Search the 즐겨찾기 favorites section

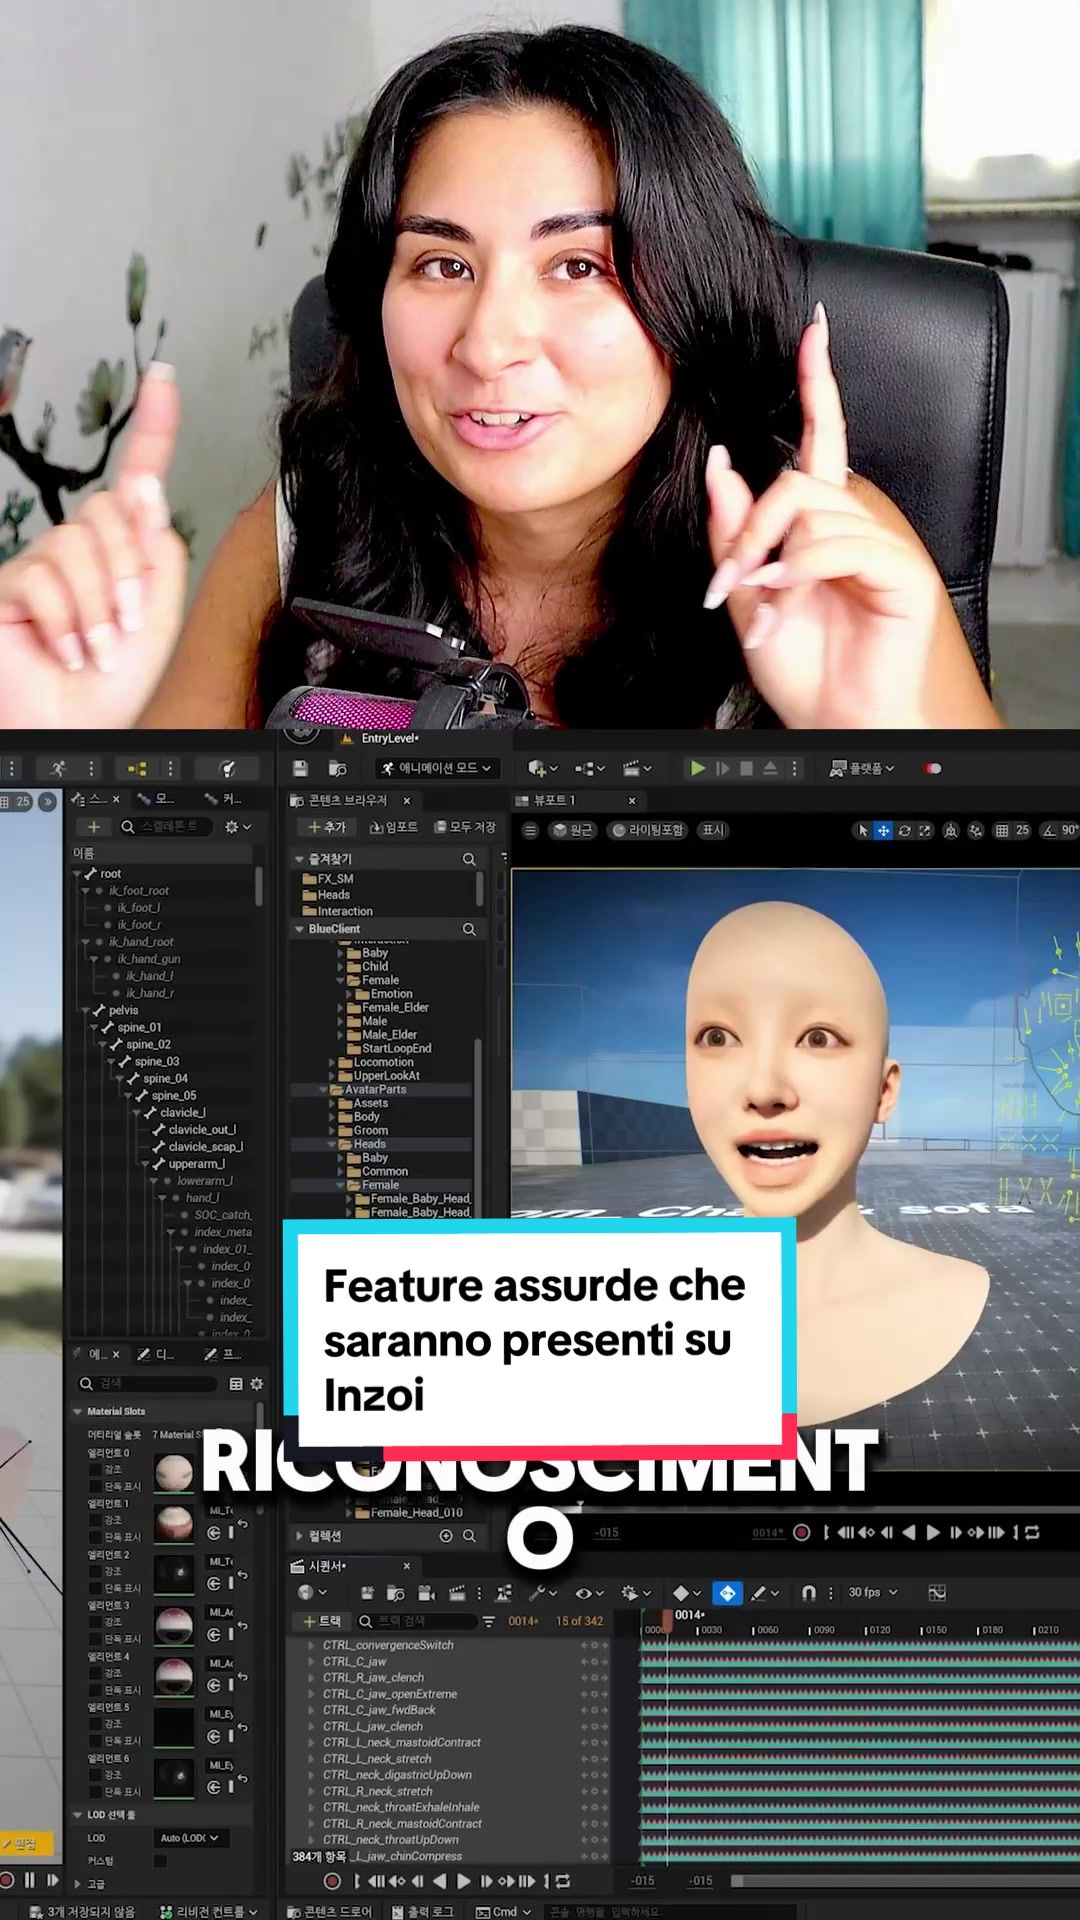469,859
